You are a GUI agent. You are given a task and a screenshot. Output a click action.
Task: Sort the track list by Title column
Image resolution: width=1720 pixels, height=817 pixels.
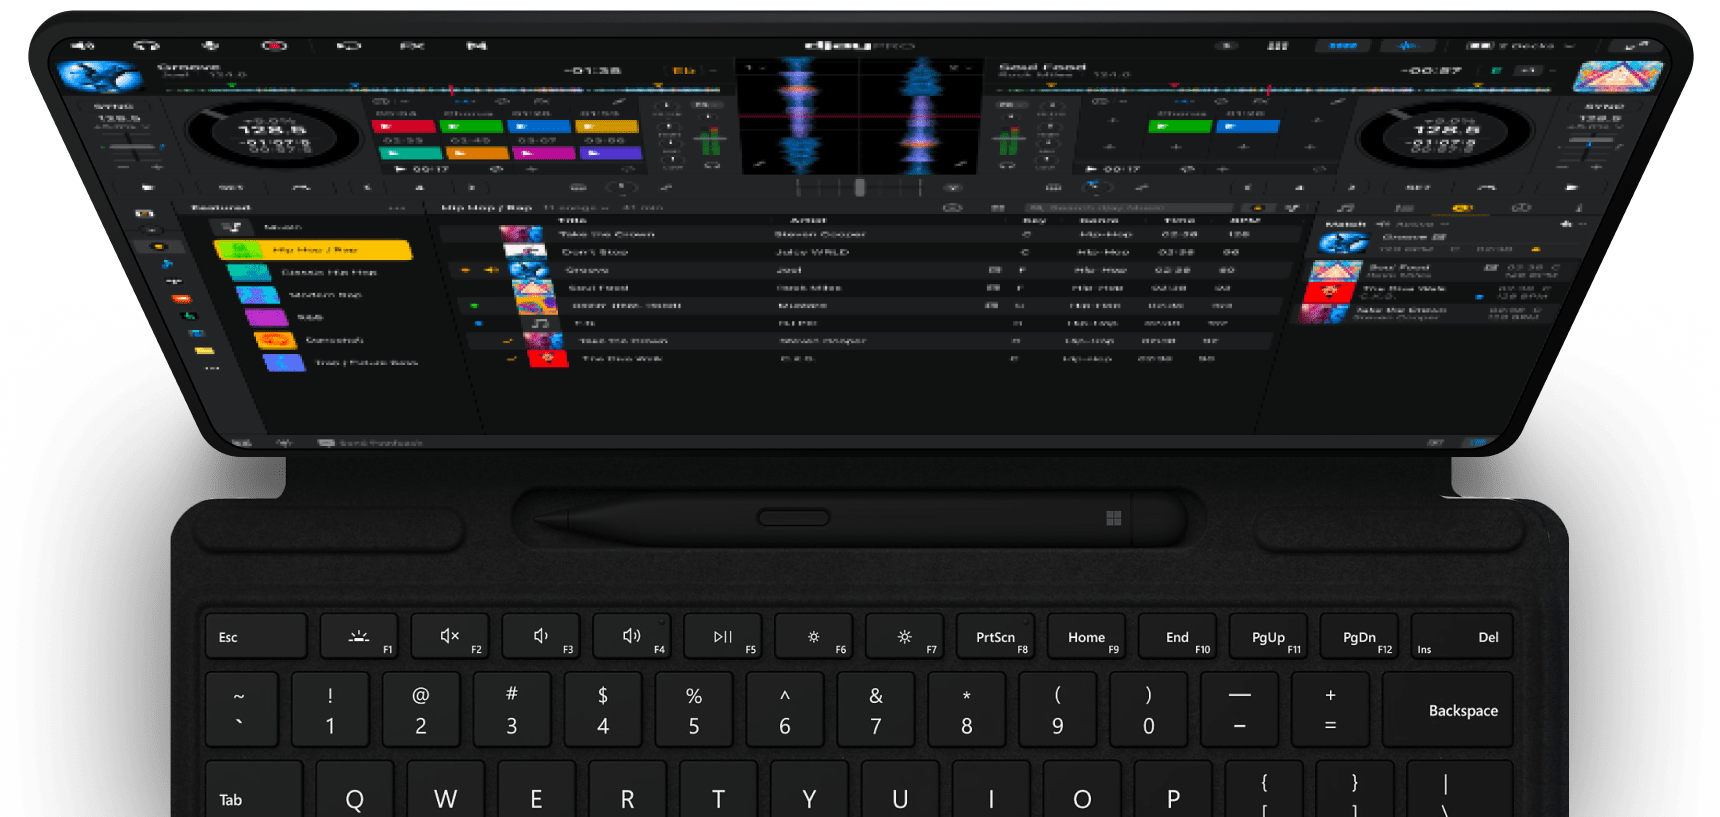(x=572, y=220)
